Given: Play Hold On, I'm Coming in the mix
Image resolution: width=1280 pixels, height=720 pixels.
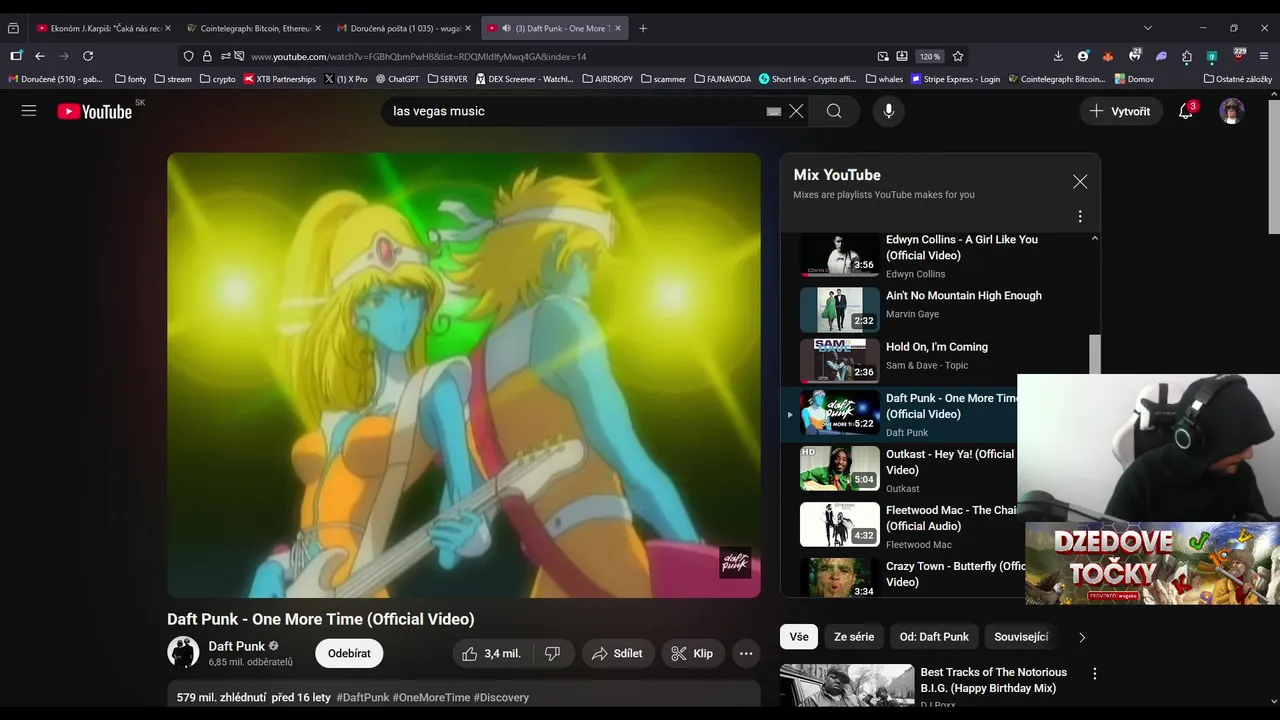Looking at the screenshot, I should pos(936,360).
